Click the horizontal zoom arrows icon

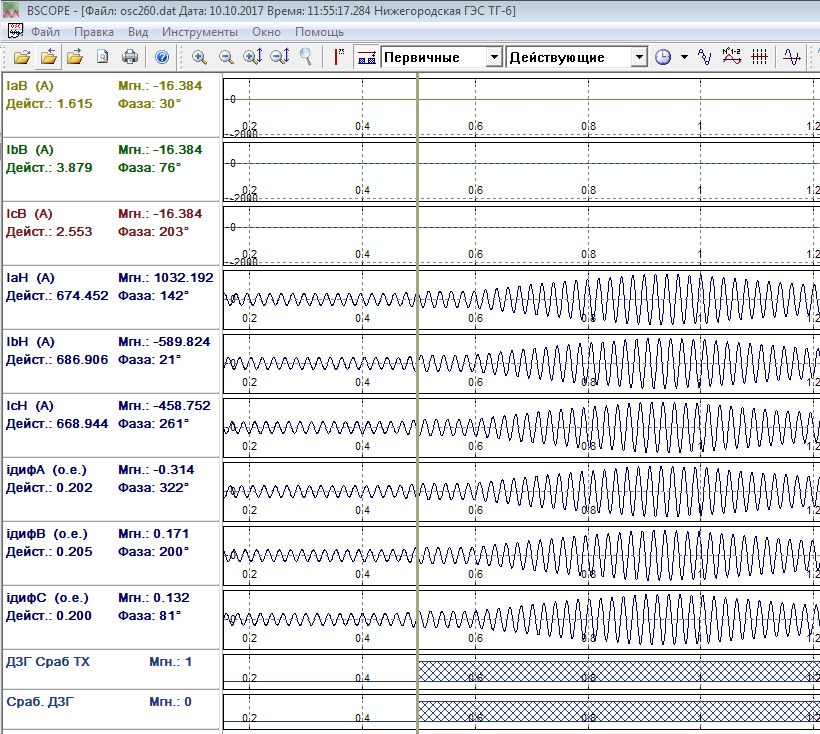253,57
